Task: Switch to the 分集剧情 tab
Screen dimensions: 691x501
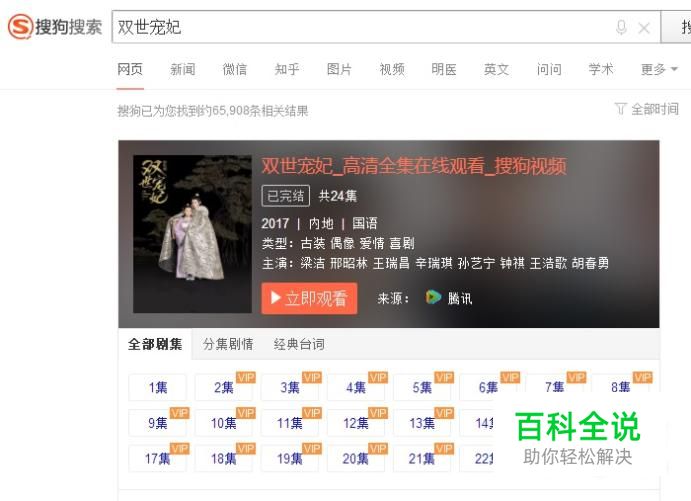Action: (x=228, y=344)
